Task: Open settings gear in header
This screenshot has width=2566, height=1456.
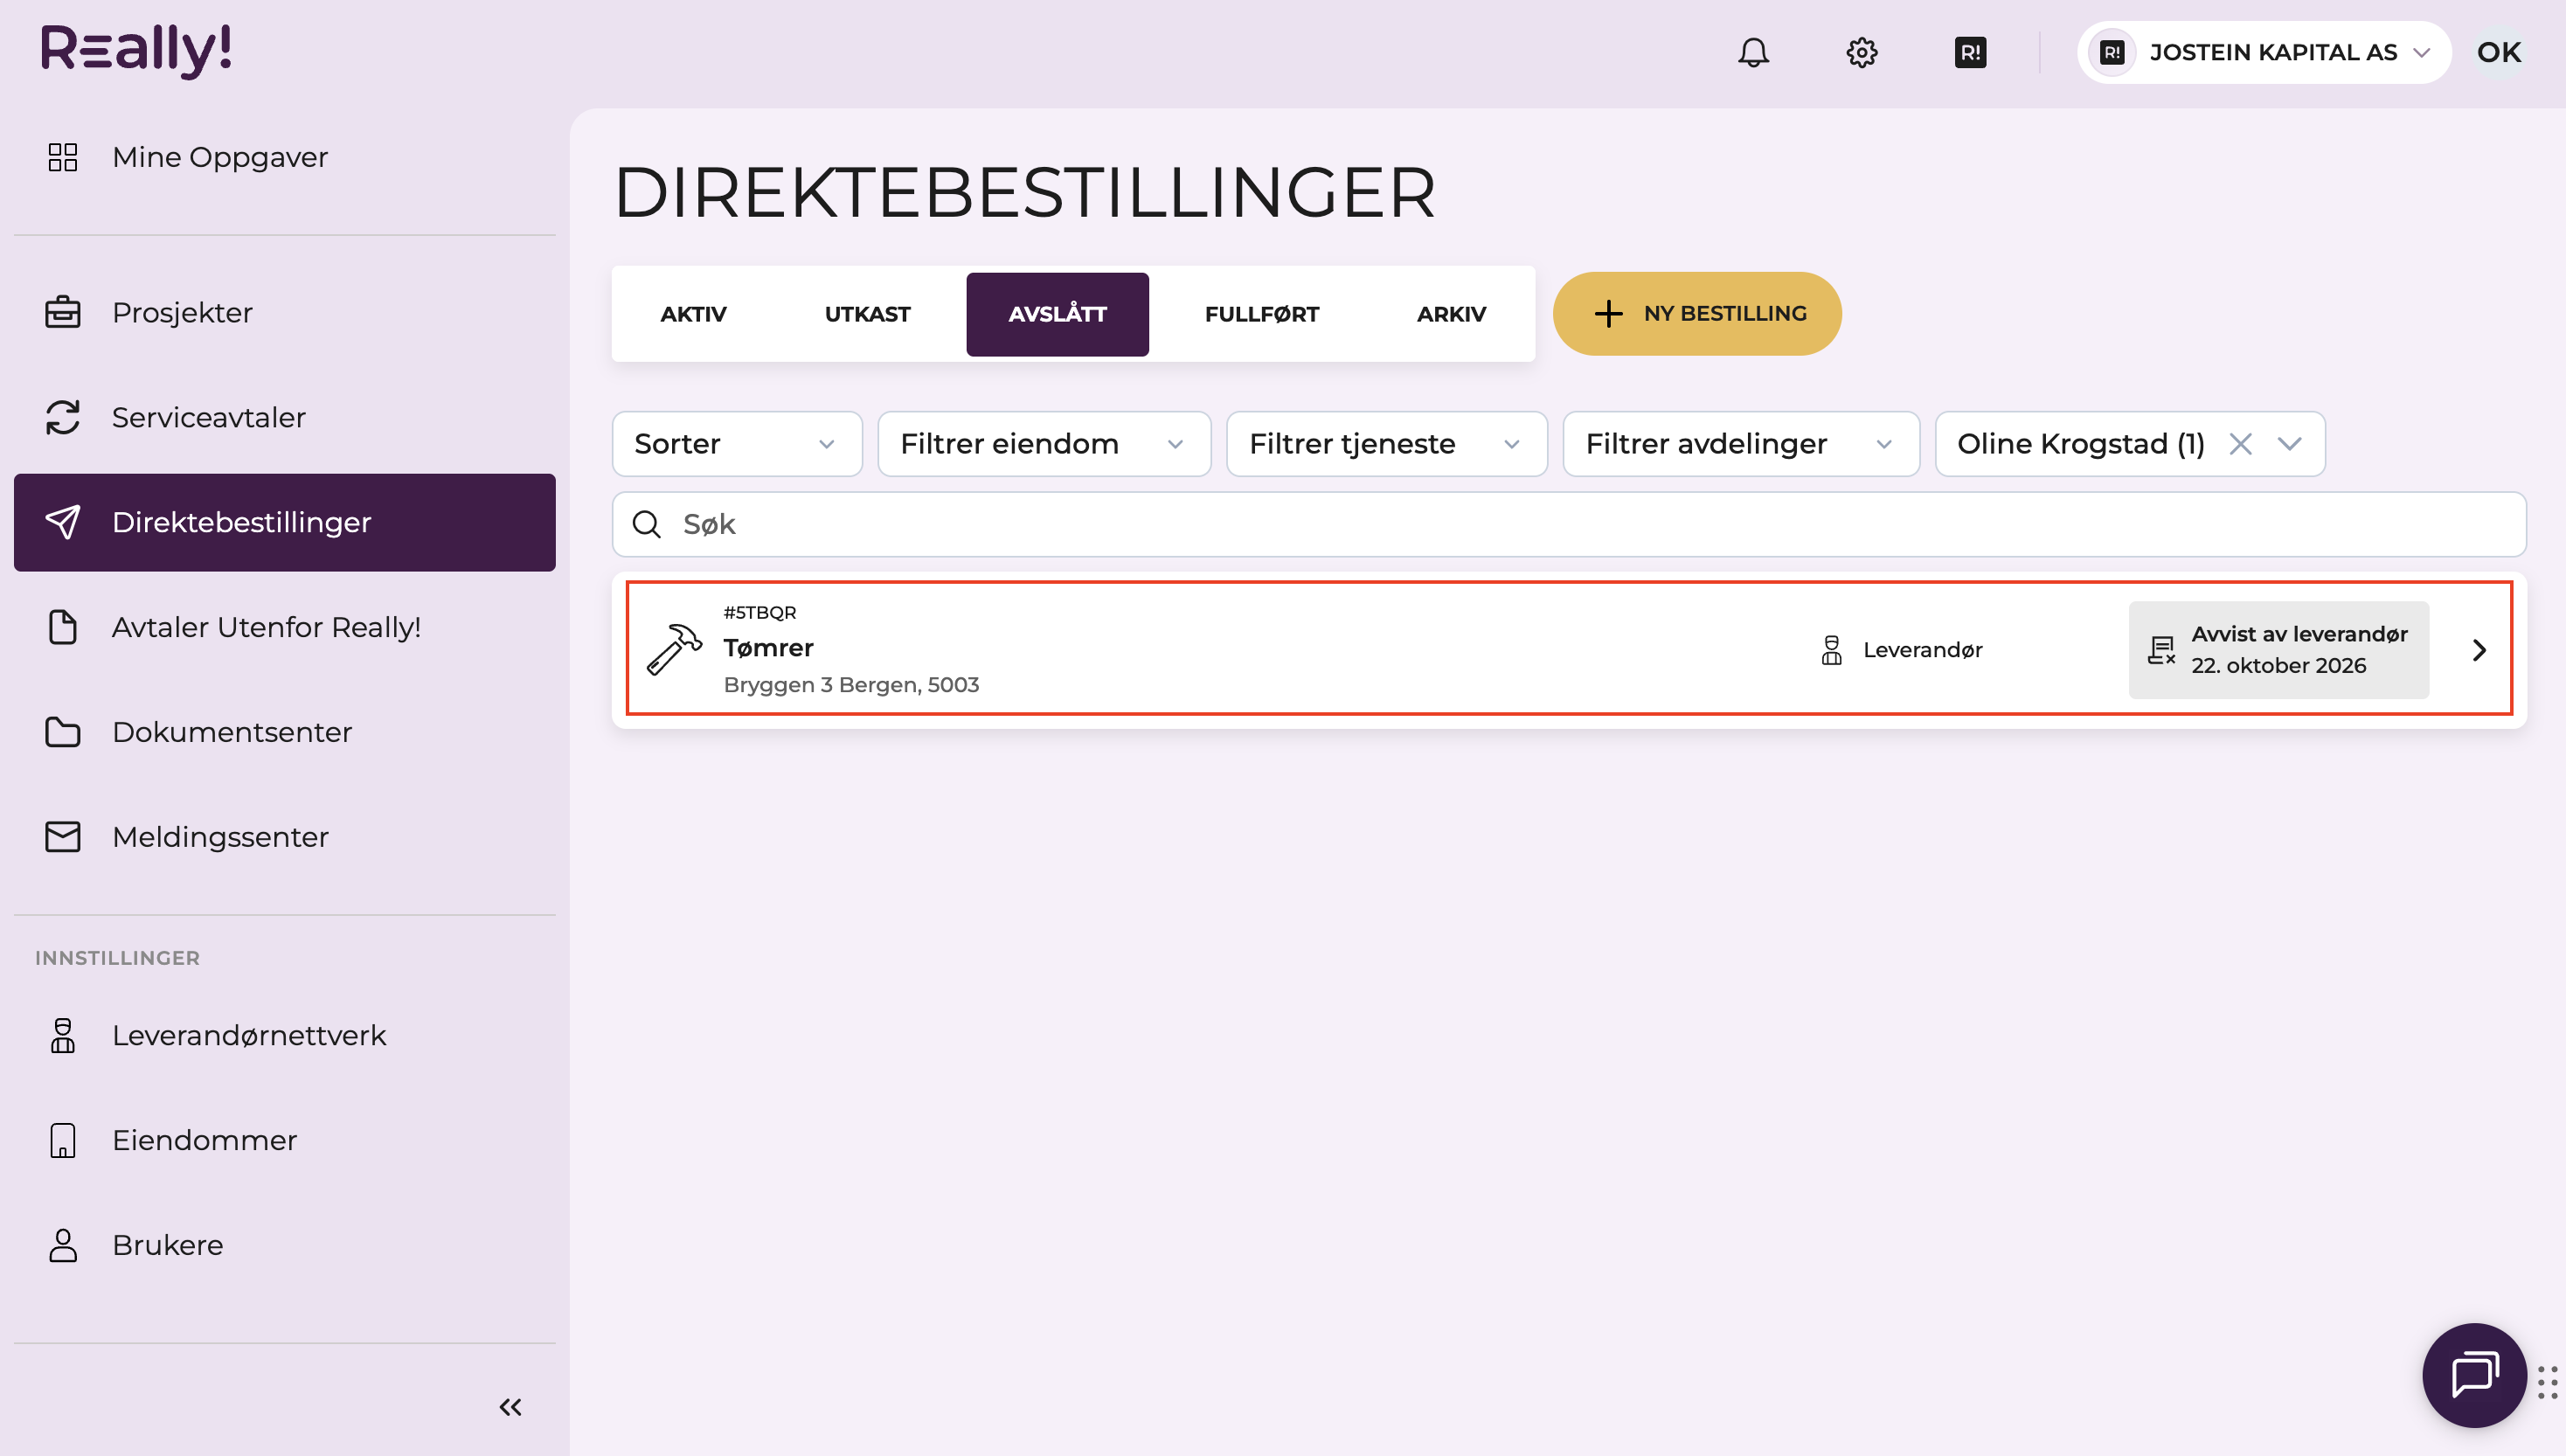Action: point(1861,52)
